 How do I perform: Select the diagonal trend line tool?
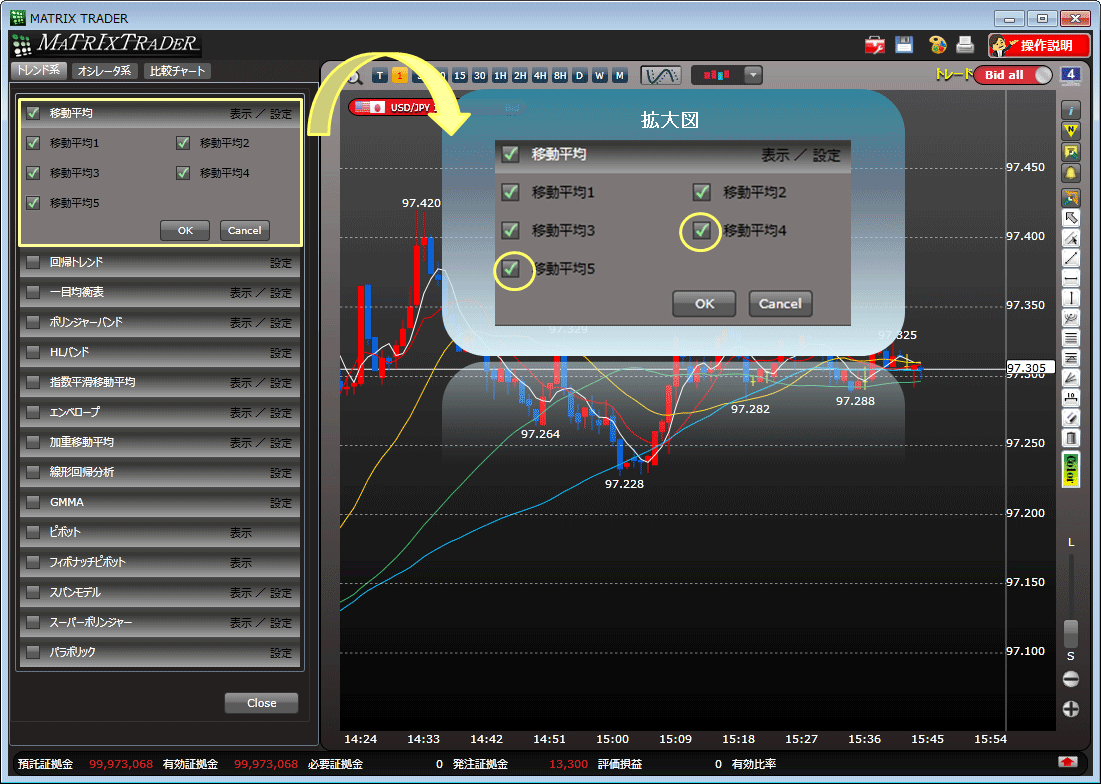pyautogui.click(x=1071, y=258)
